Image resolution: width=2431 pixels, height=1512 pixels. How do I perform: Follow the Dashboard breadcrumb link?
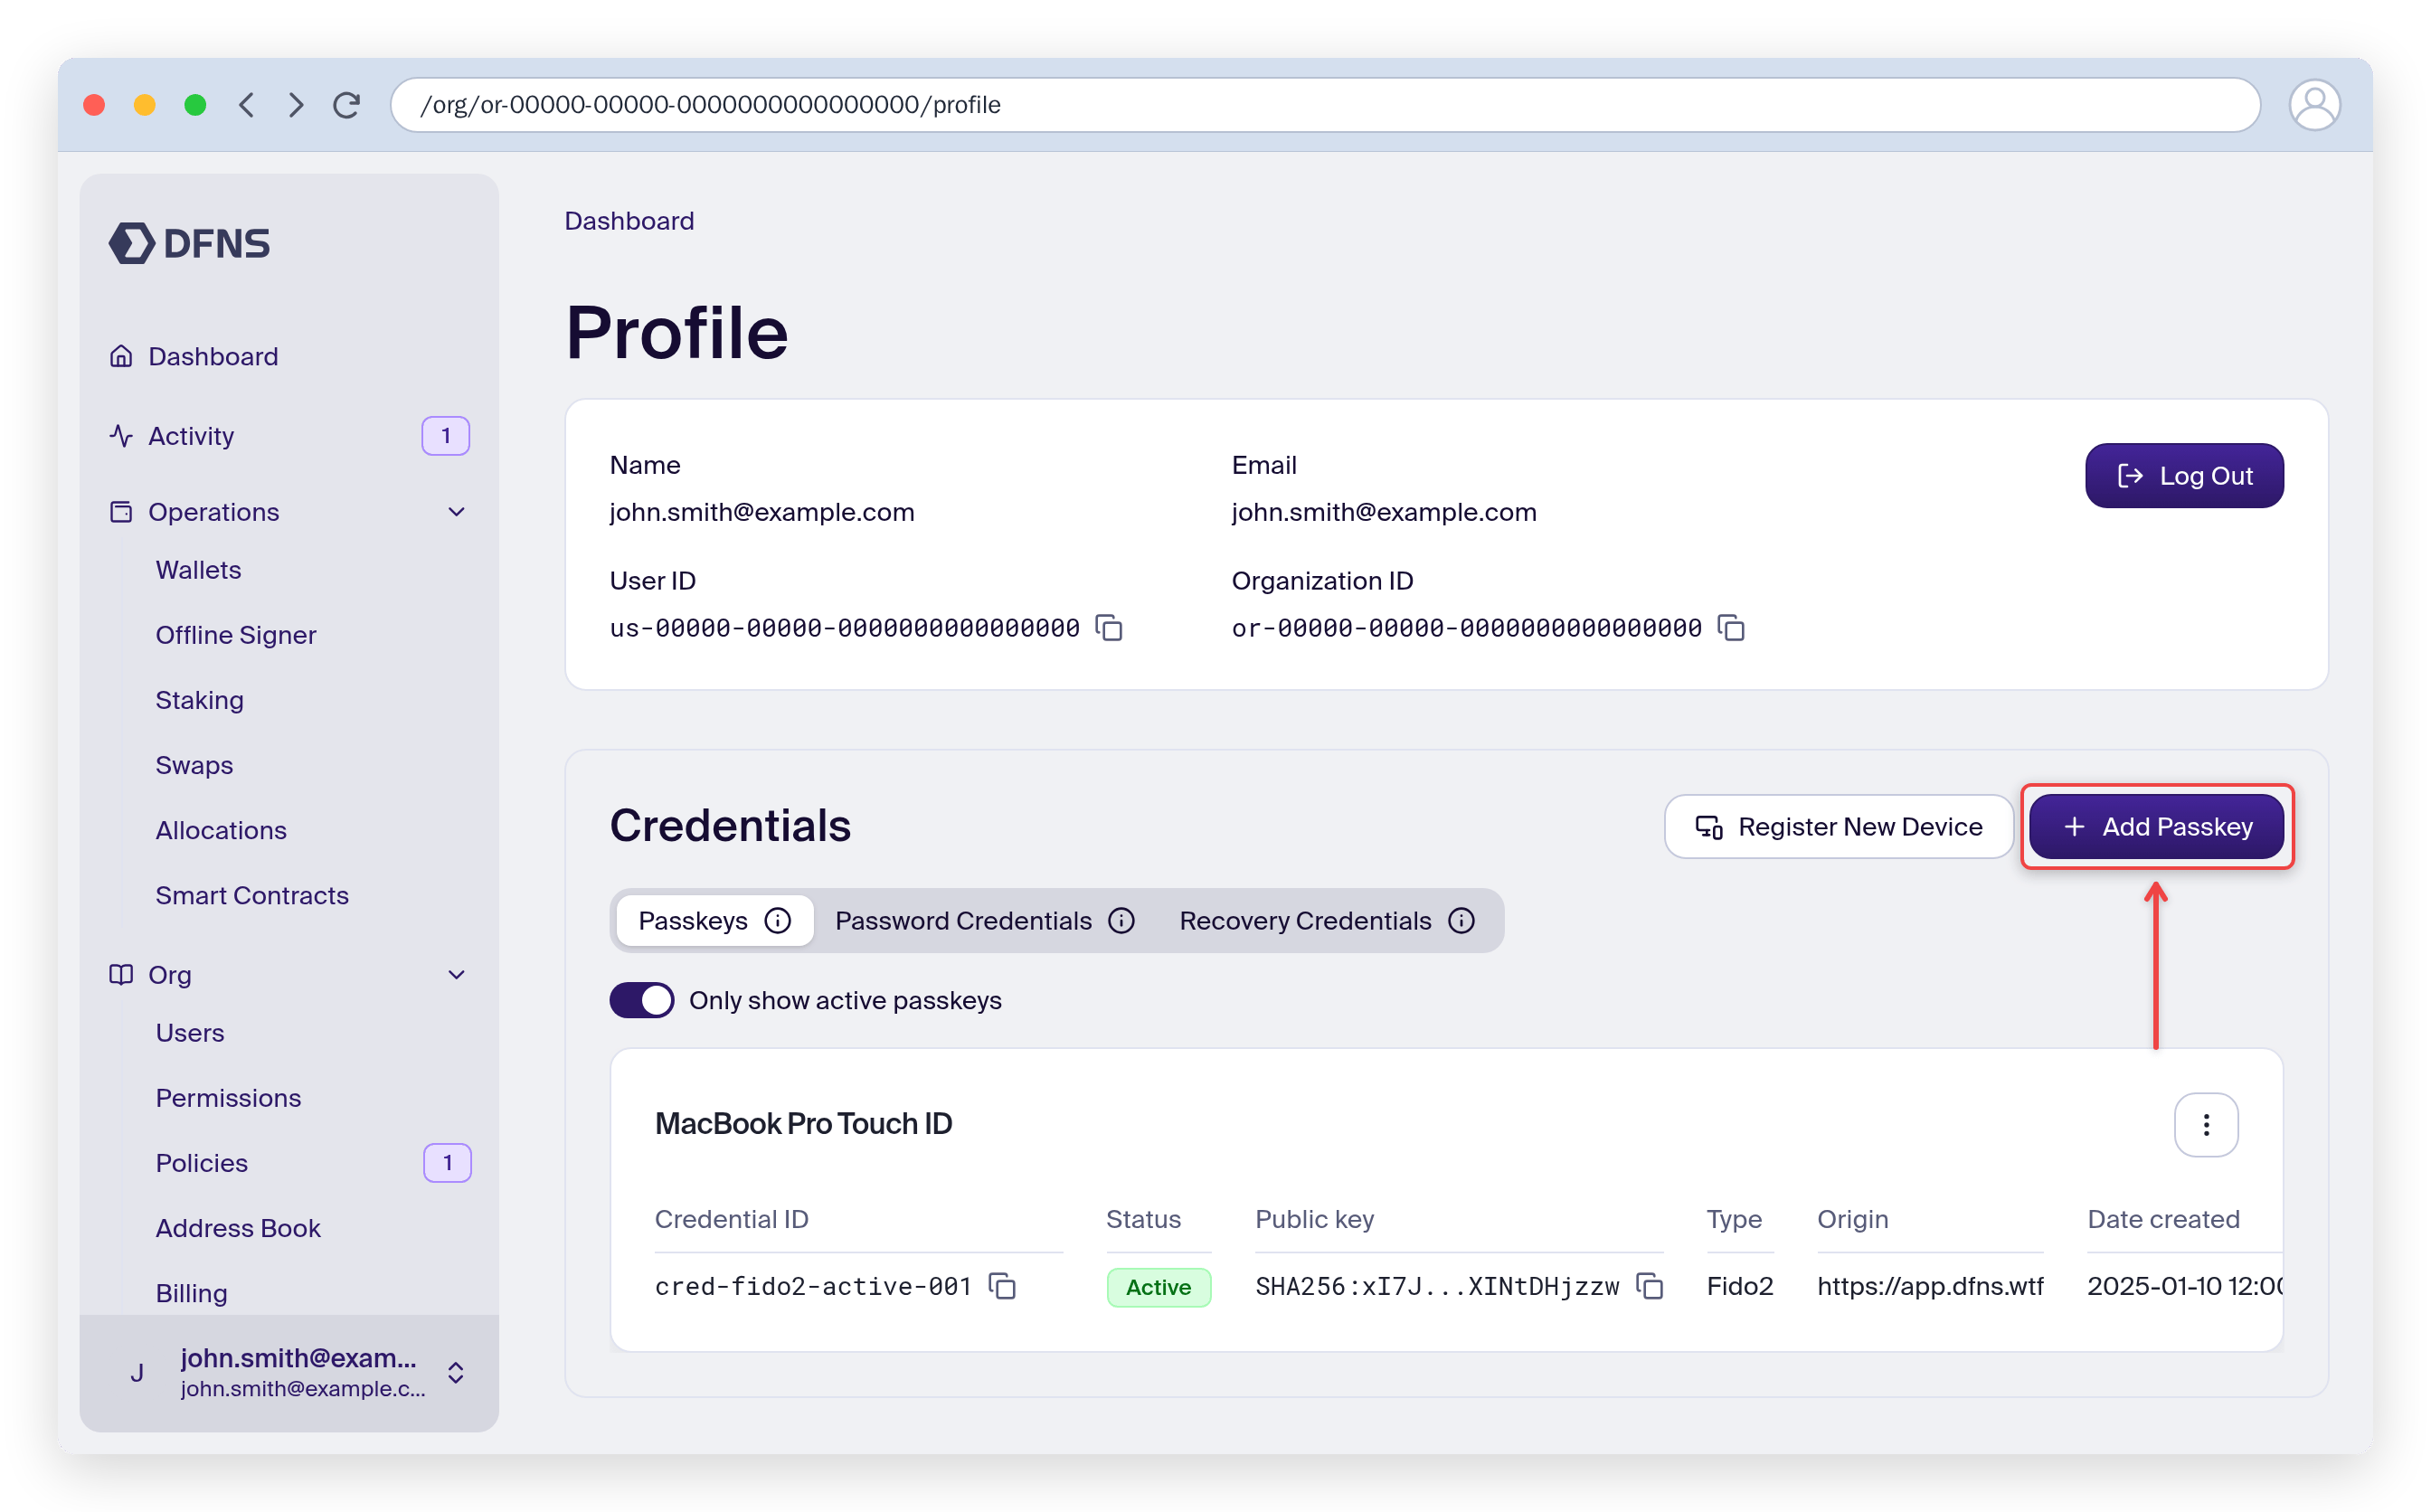[629, 221]
